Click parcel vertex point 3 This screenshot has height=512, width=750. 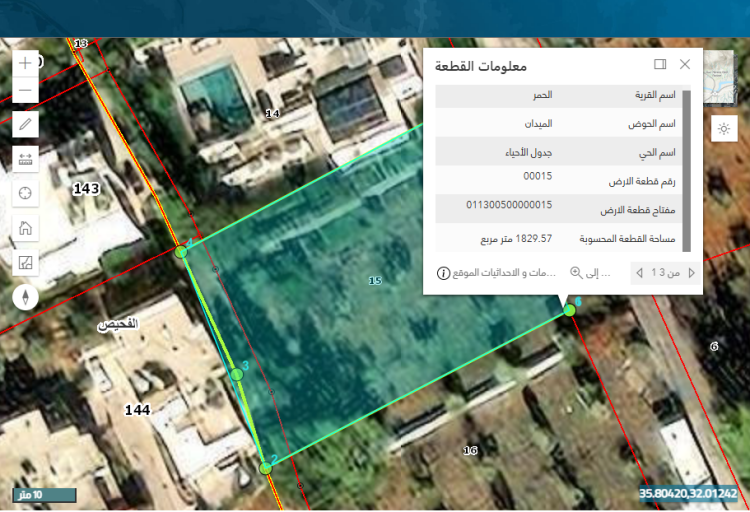(237, 374)
